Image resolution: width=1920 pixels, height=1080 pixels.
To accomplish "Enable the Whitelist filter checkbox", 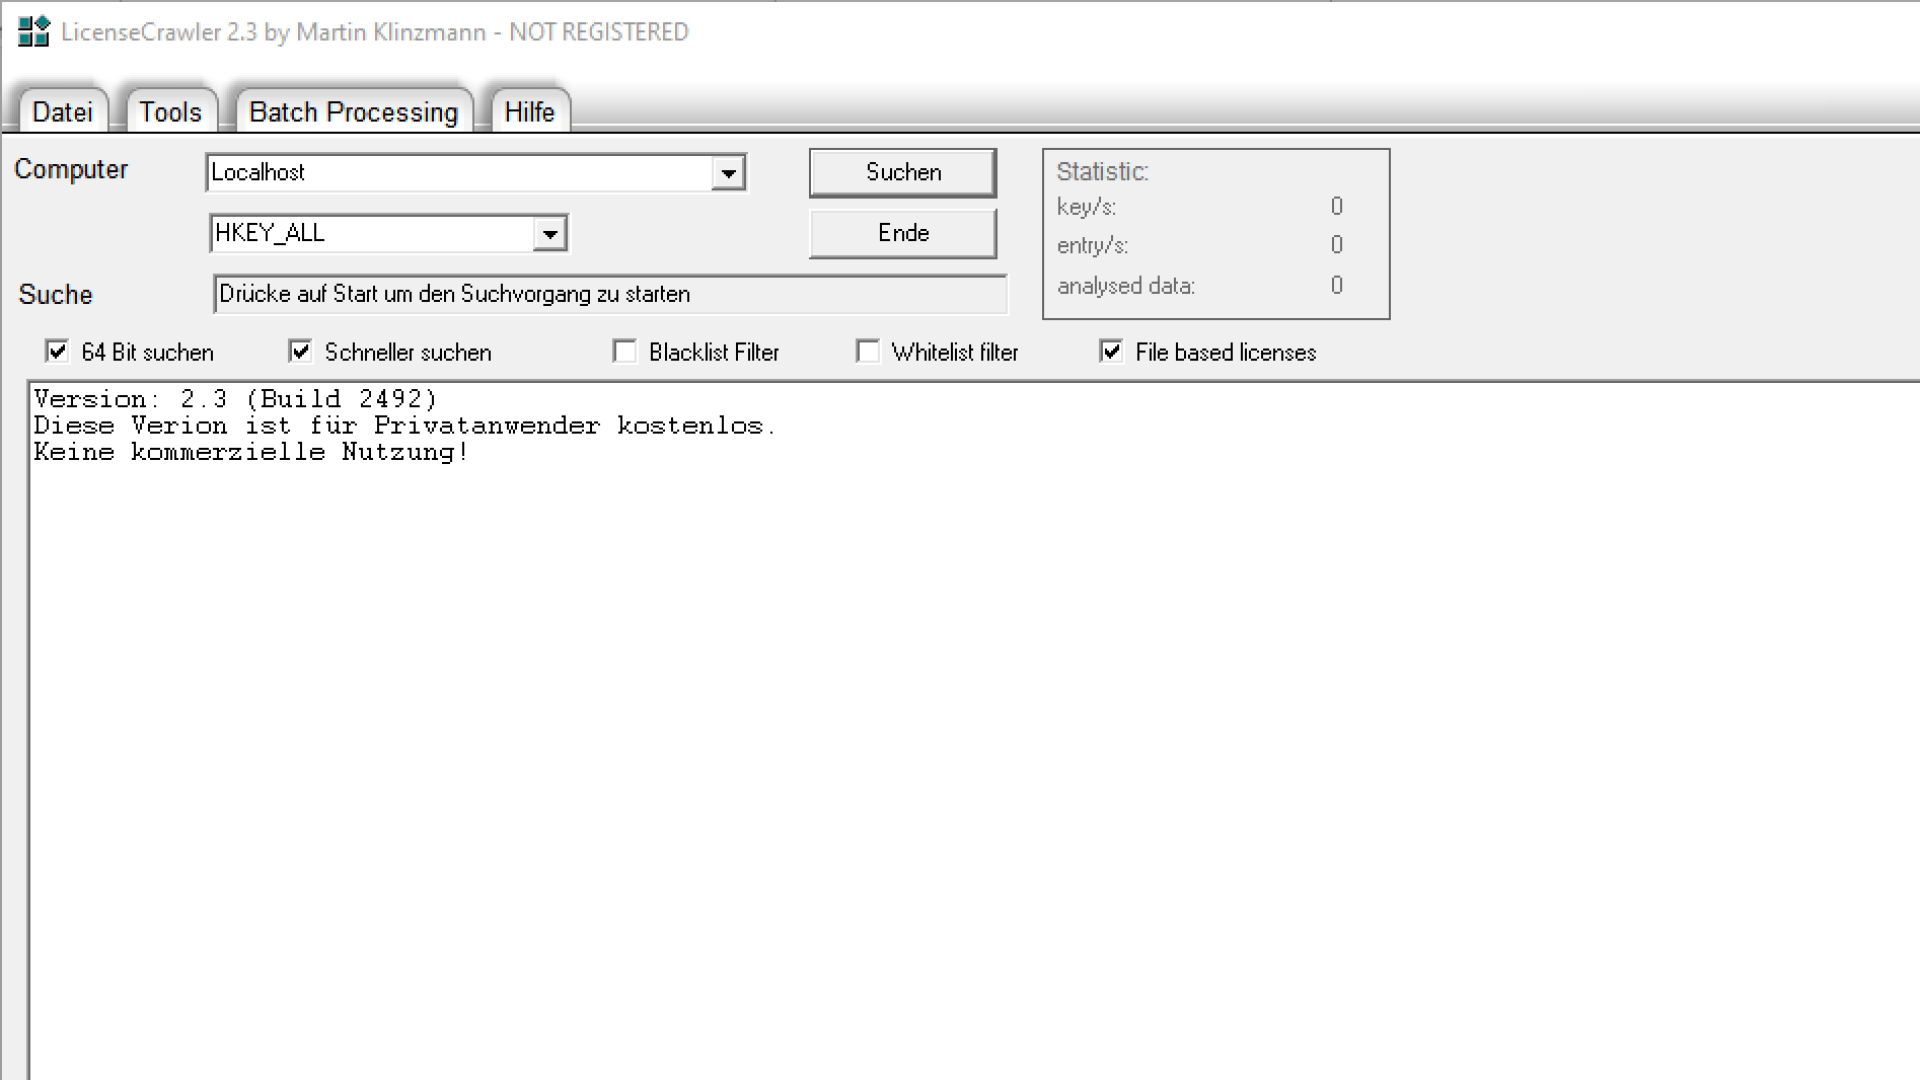I will pos(868,351).
